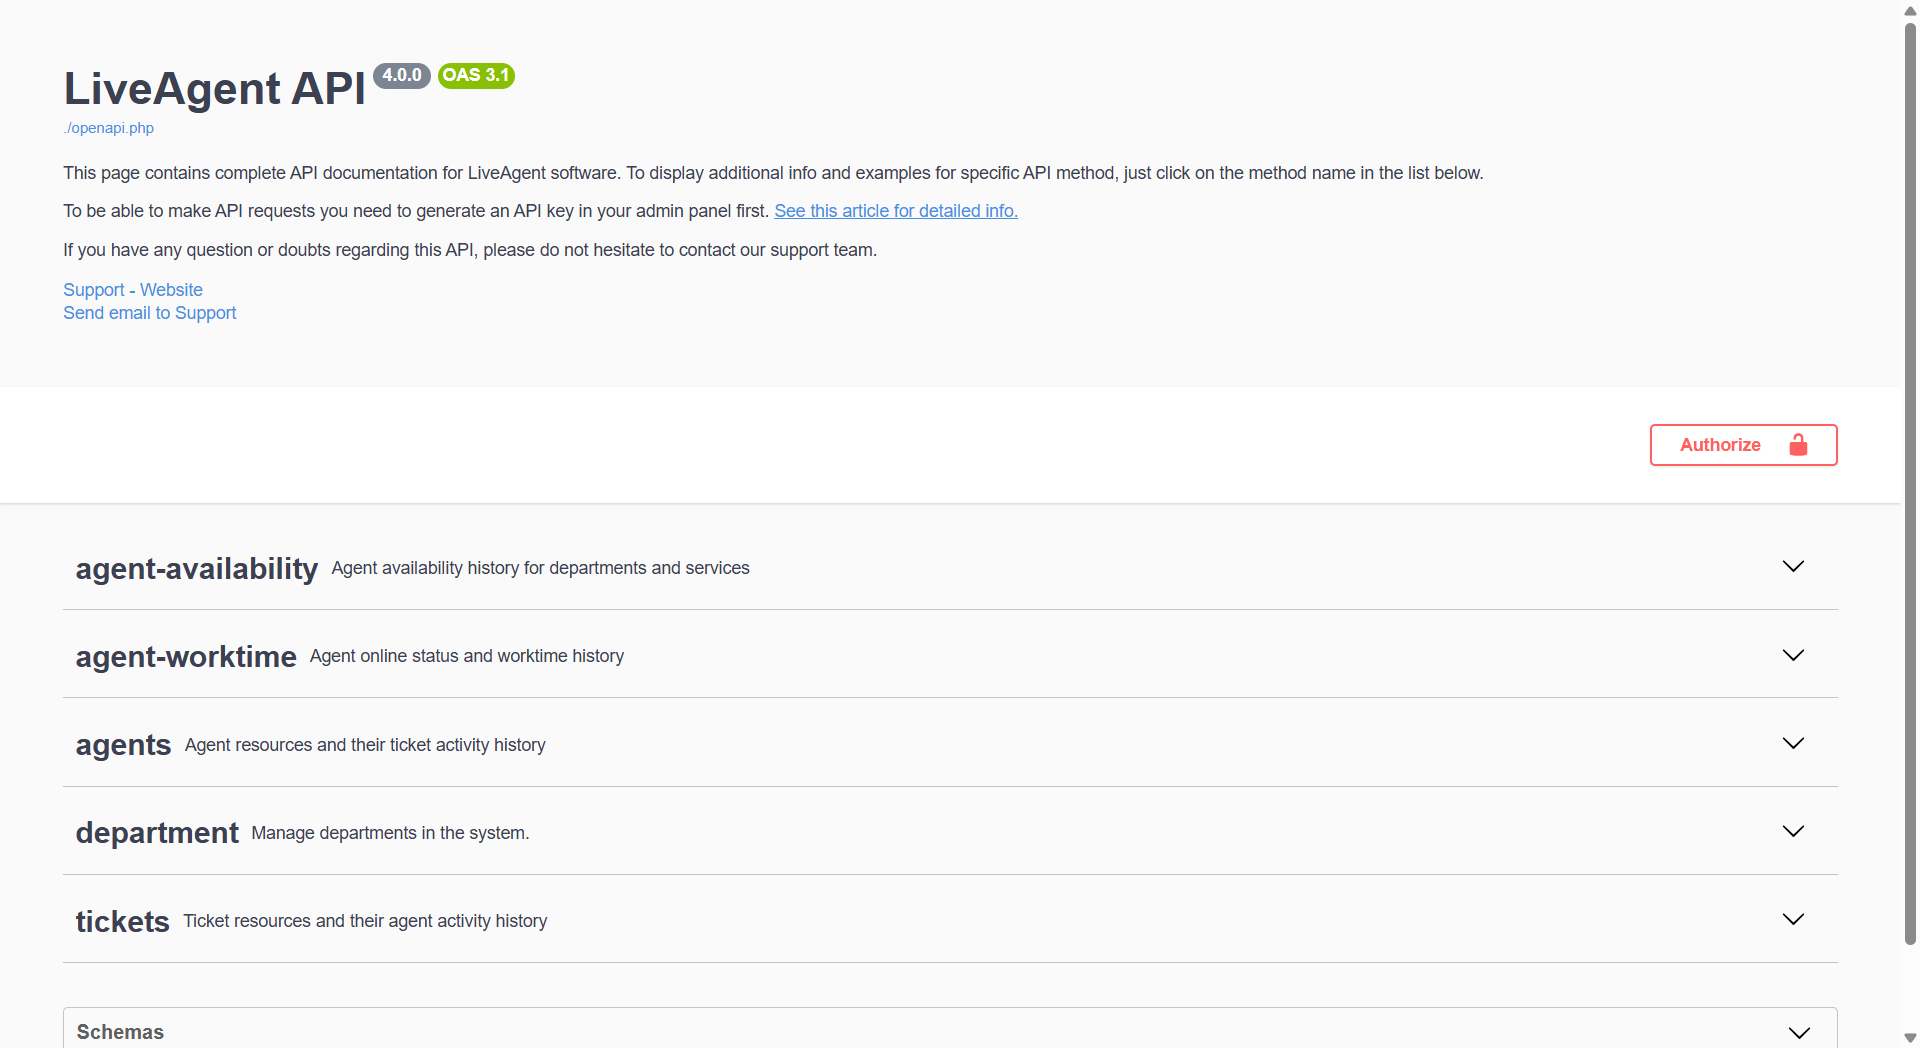
Task: Click 'Manage departments in the system.' text
Action: pos(390,833)
